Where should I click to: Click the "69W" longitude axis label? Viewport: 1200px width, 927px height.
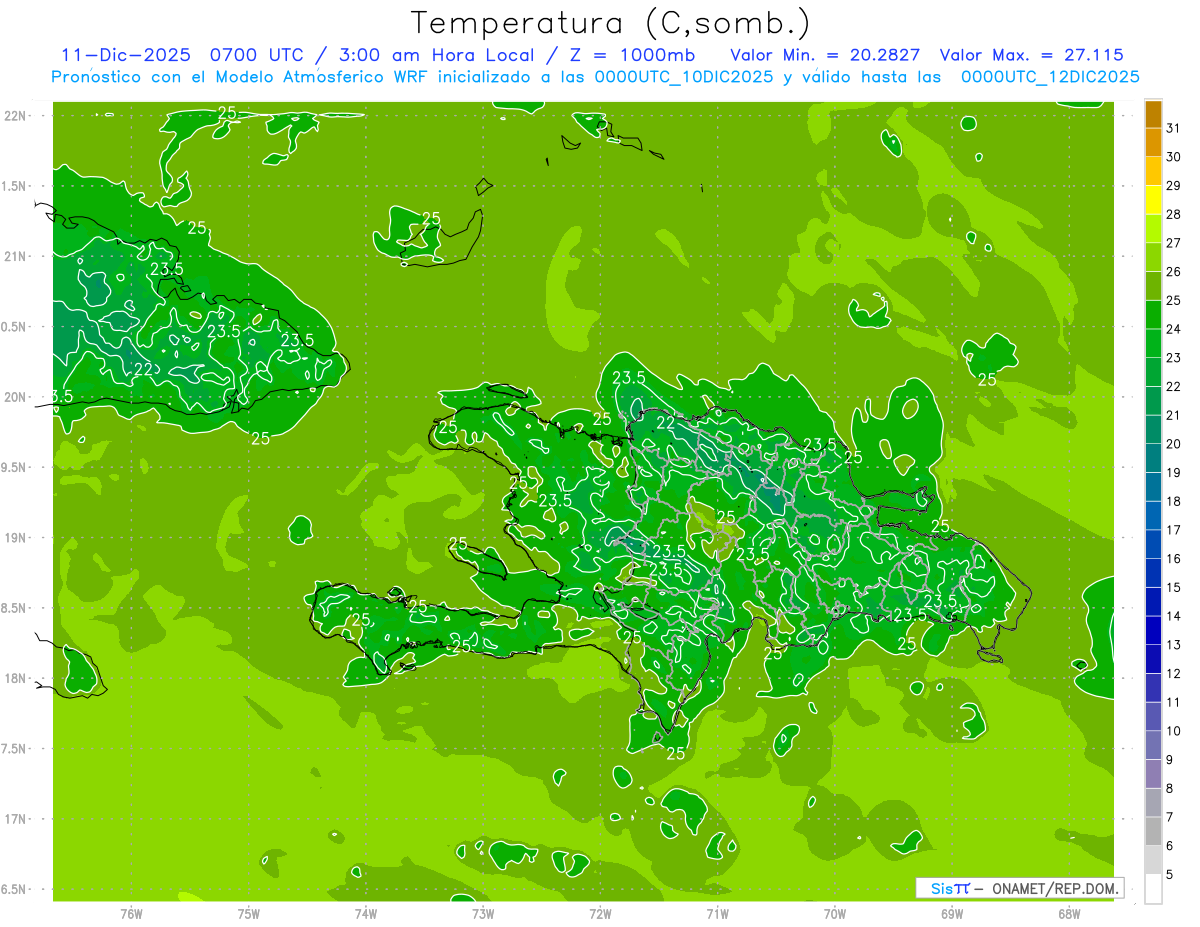tap(951, 914)
